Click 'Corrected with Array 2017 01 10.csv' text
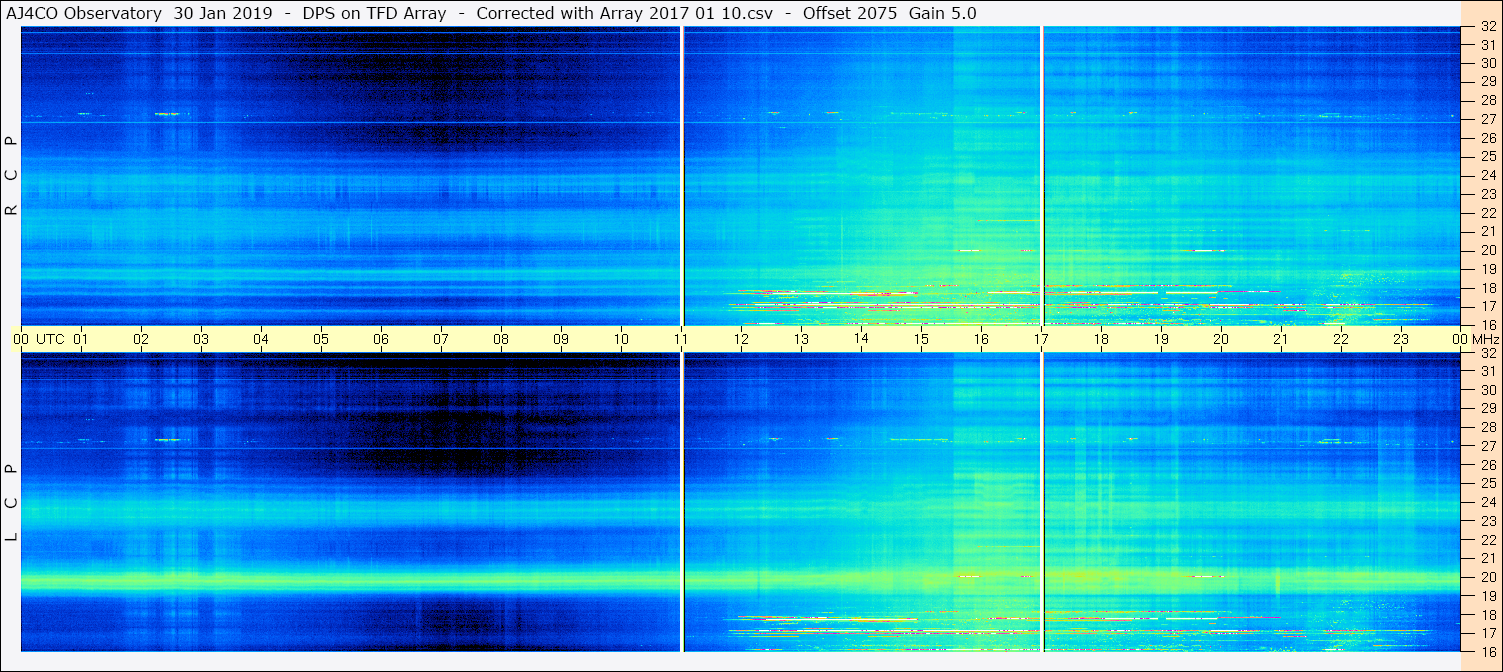The width and height of the screenshot is (1503, 672). pos(624,13)
